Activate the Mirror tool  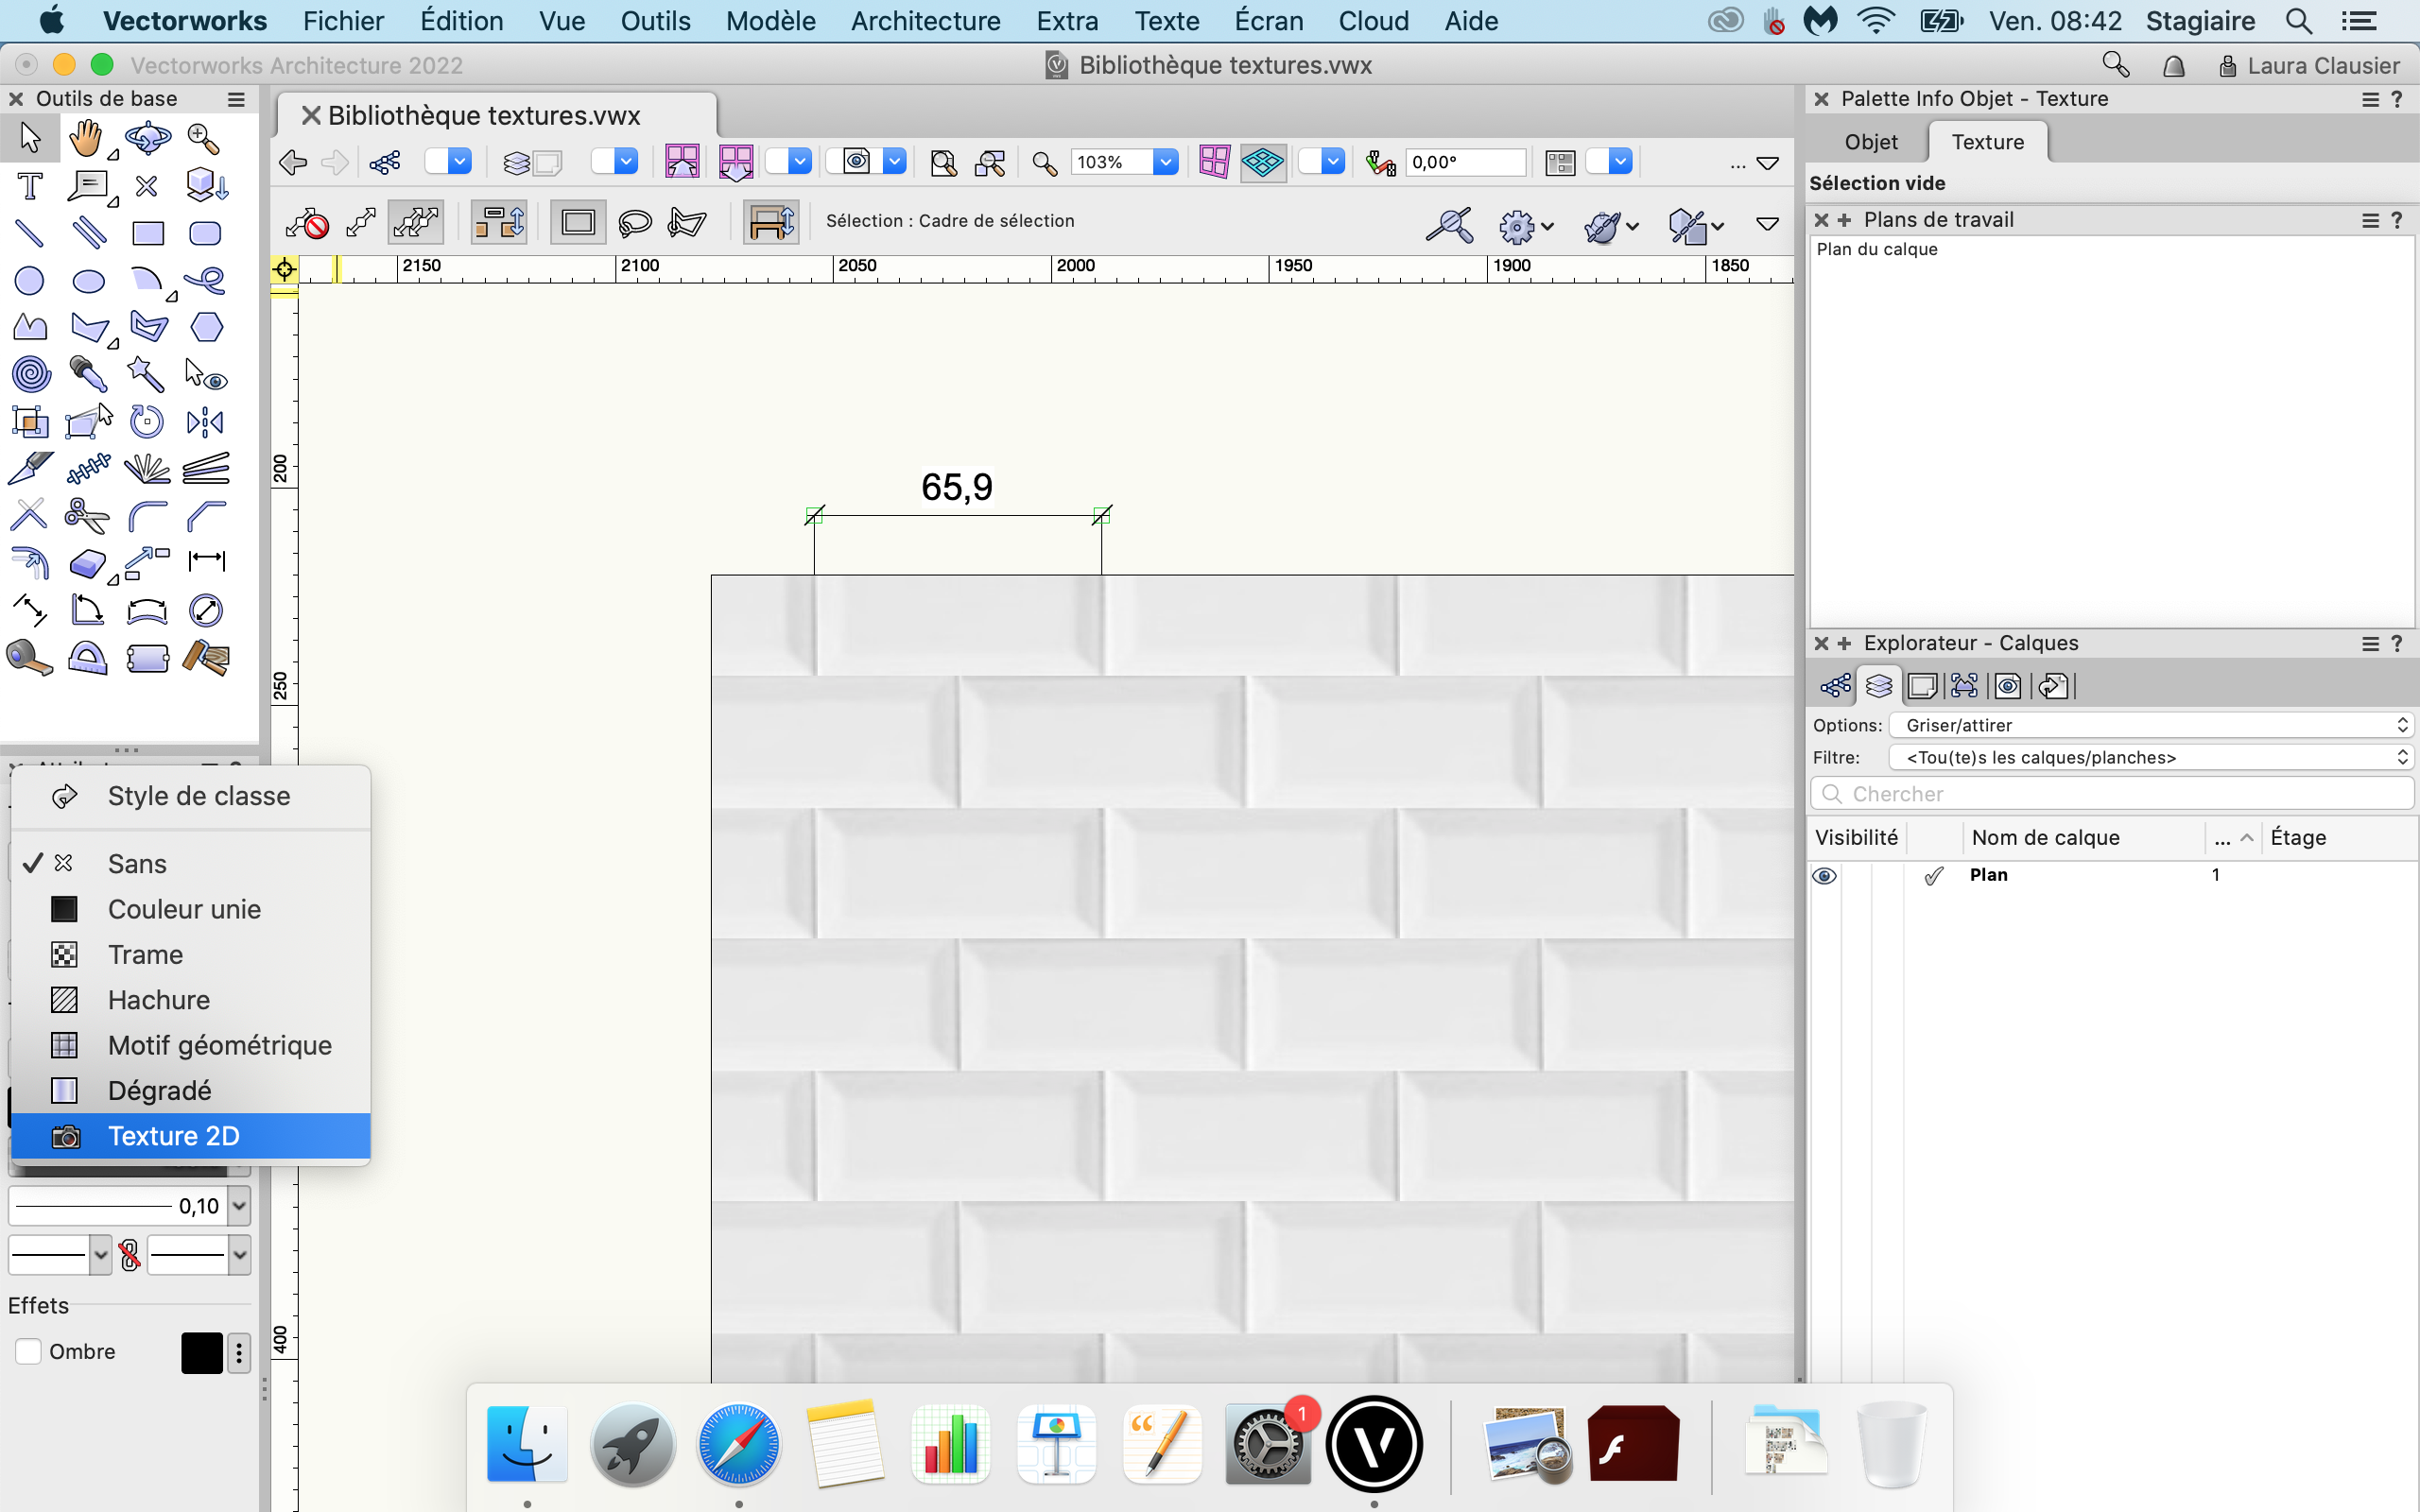(204, 421)
